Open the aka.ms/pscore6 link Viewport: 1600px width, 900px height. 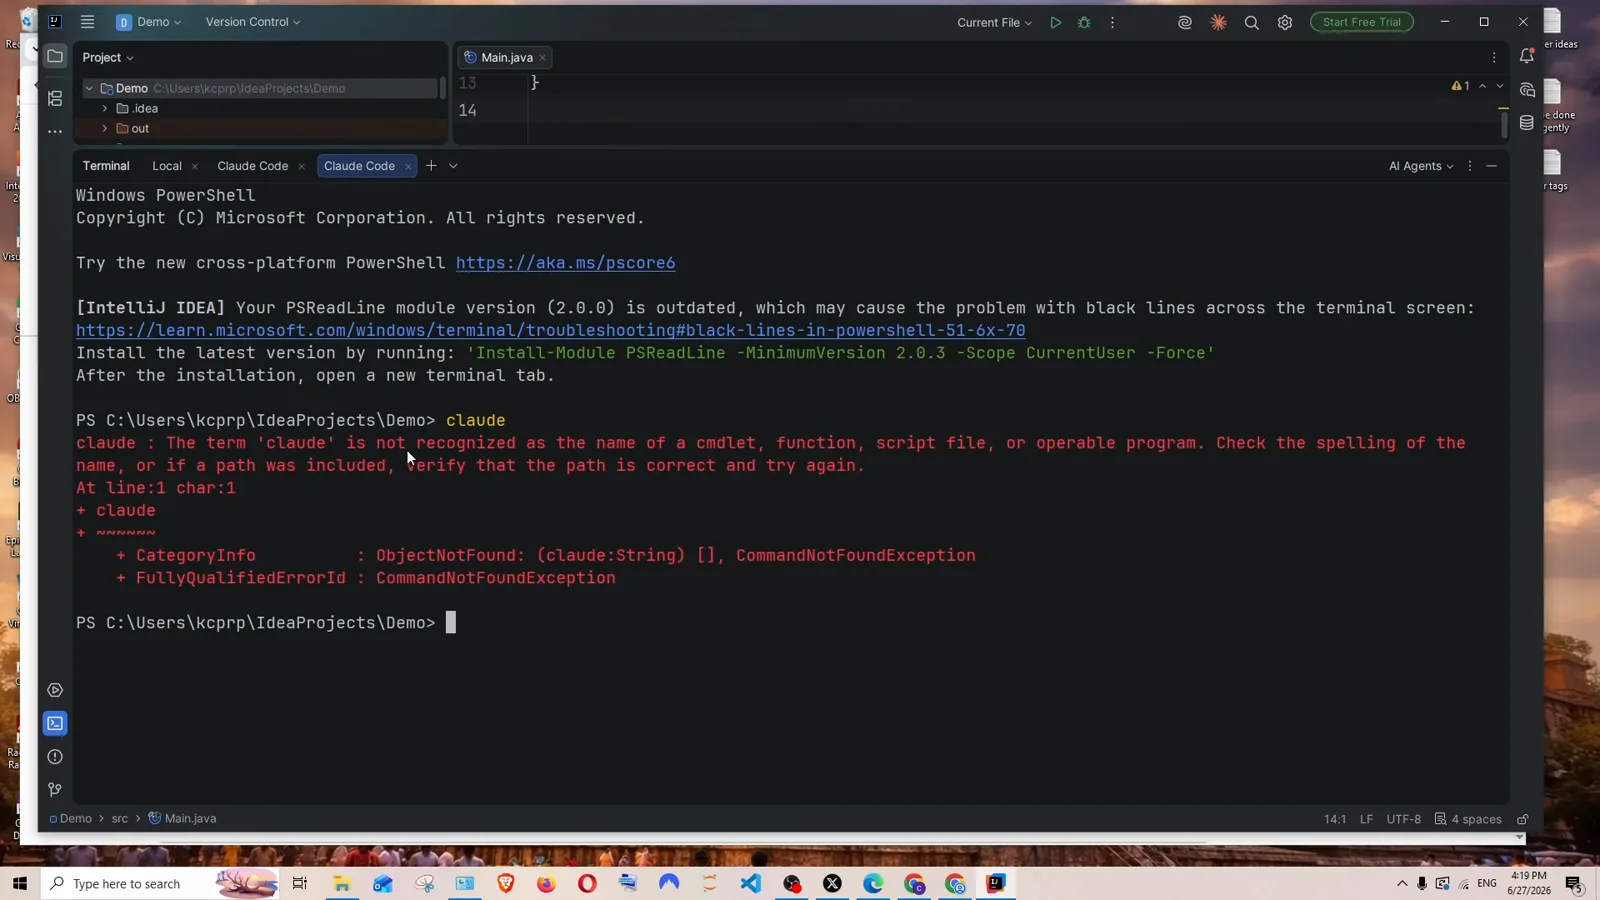[x=566, y=263]
